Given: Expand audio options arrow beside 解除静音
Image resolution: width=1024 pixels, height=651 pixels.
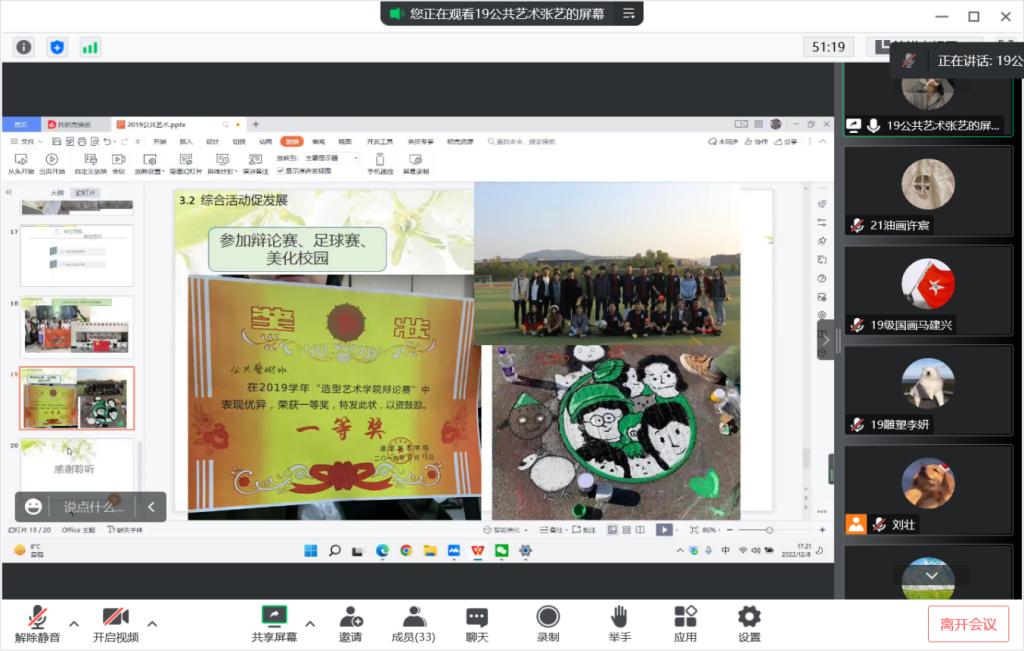Looking at the screenshot, I should point(74,624).
